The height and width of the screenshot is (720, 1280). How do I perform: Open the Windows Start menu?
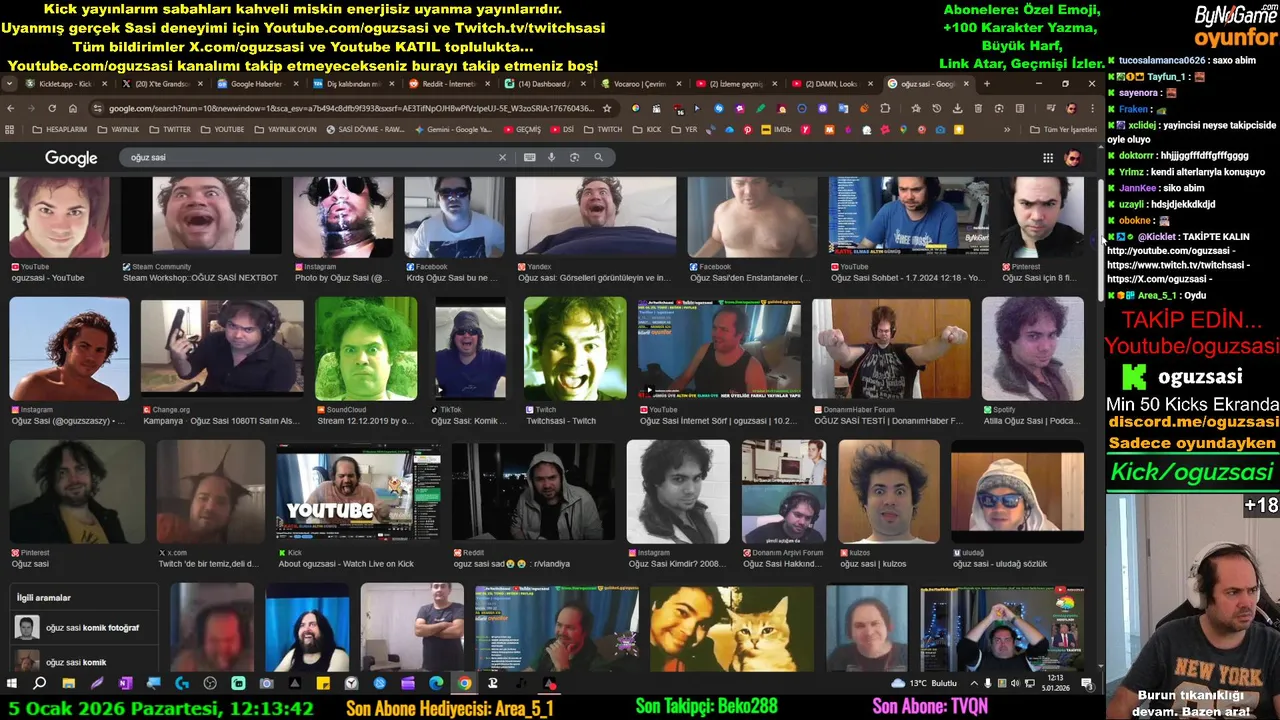[12, 683]
